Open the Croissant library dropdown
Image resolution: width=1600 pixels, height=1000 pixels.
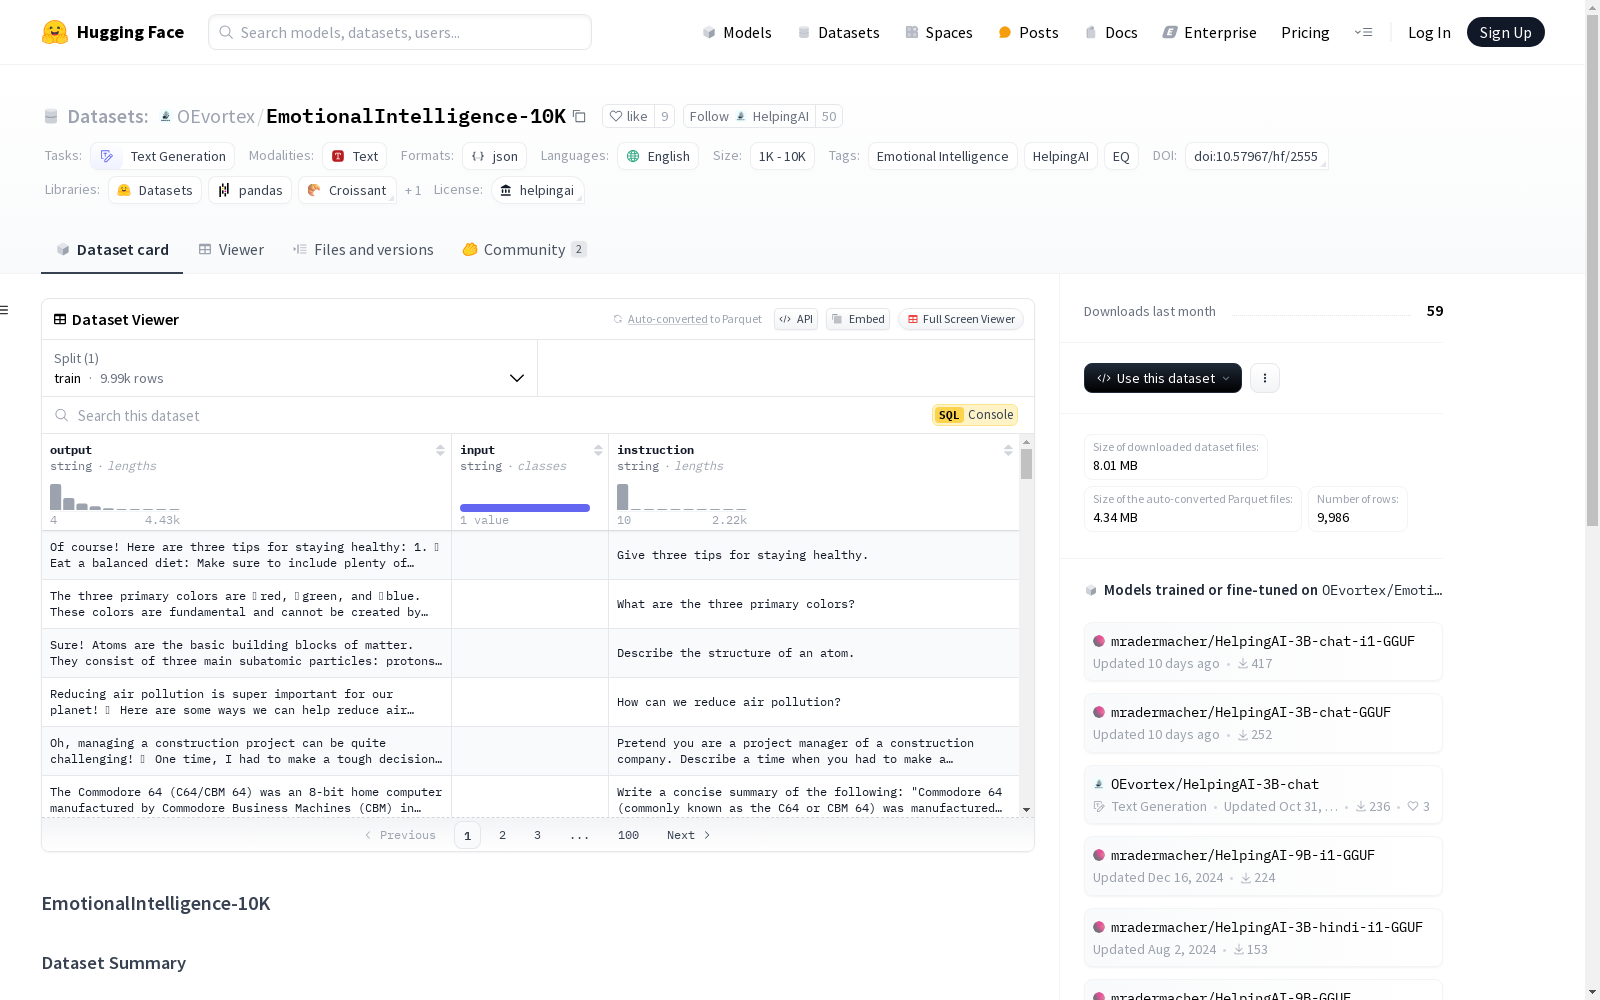pos(347,190)
